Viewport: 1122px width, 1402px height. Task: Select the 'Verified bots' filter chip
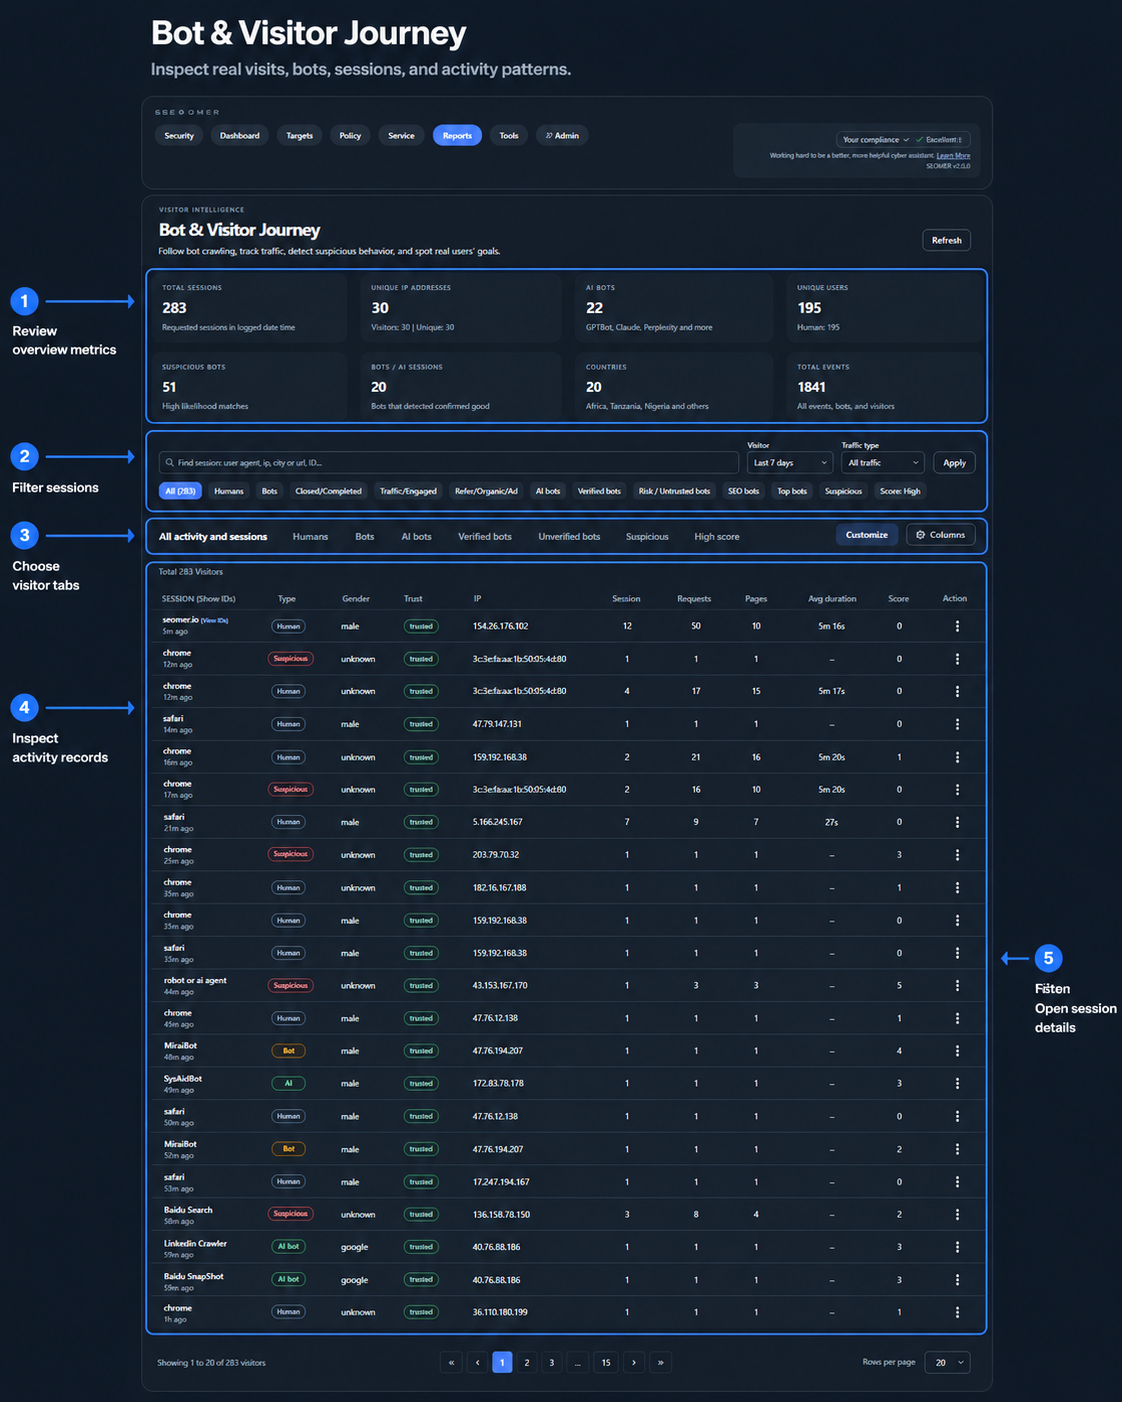coord(599,491)
